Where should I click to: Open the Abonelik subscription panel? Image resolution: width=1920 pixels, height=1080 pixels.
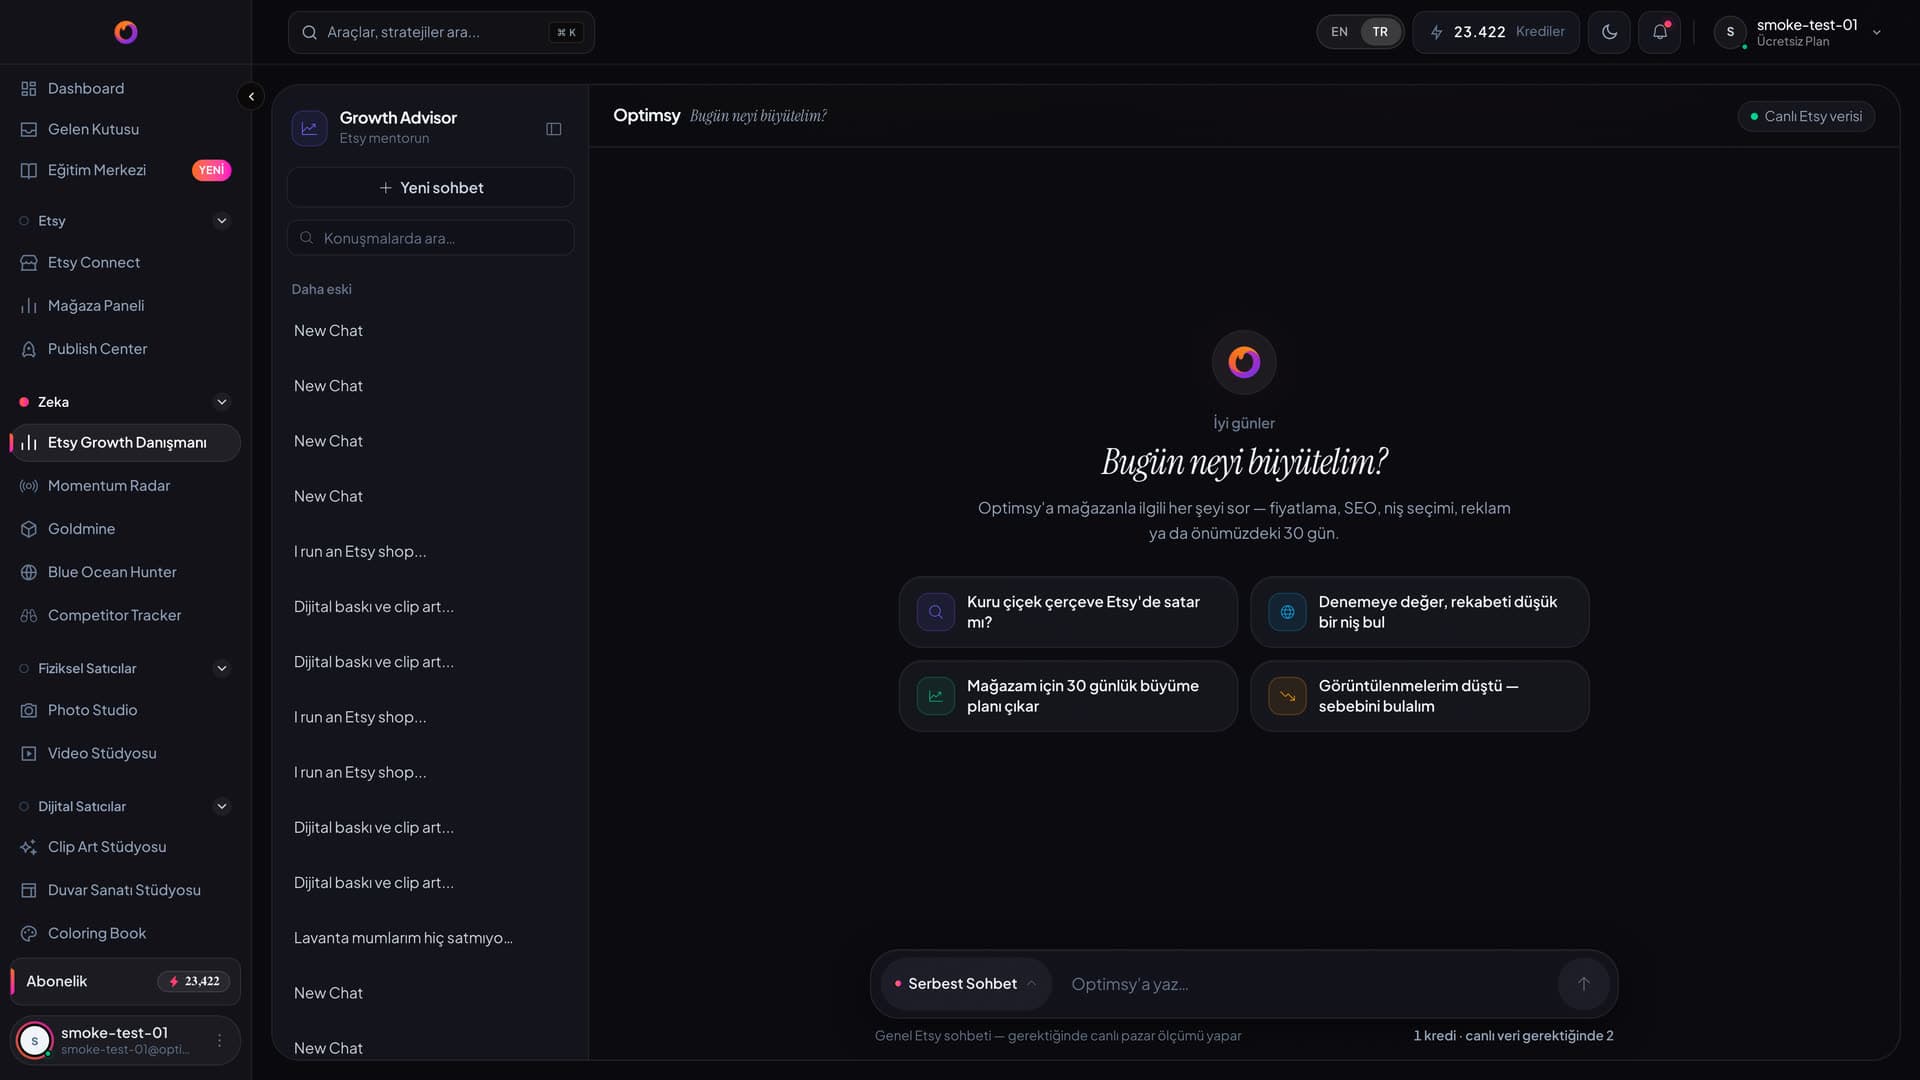(126, 981)
